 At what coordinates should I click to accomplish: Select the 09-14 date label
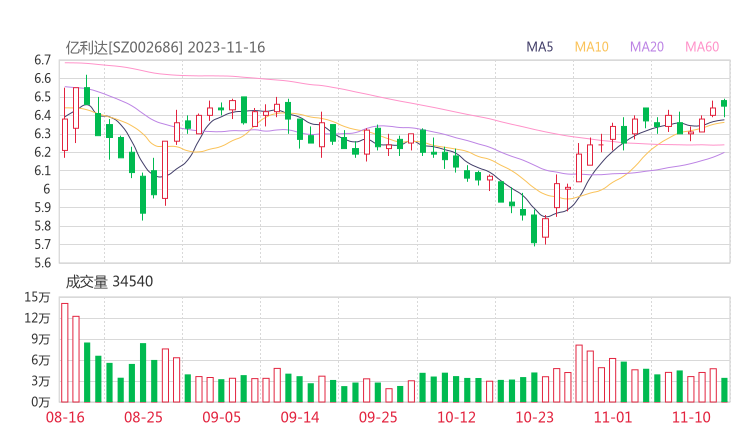coord(299,417)
